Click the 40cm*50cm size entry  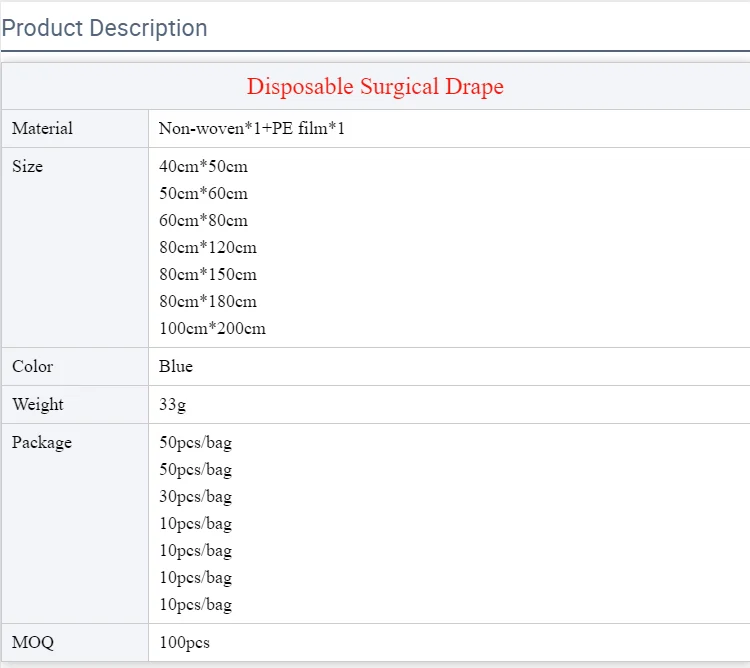(x=203, y=167)
